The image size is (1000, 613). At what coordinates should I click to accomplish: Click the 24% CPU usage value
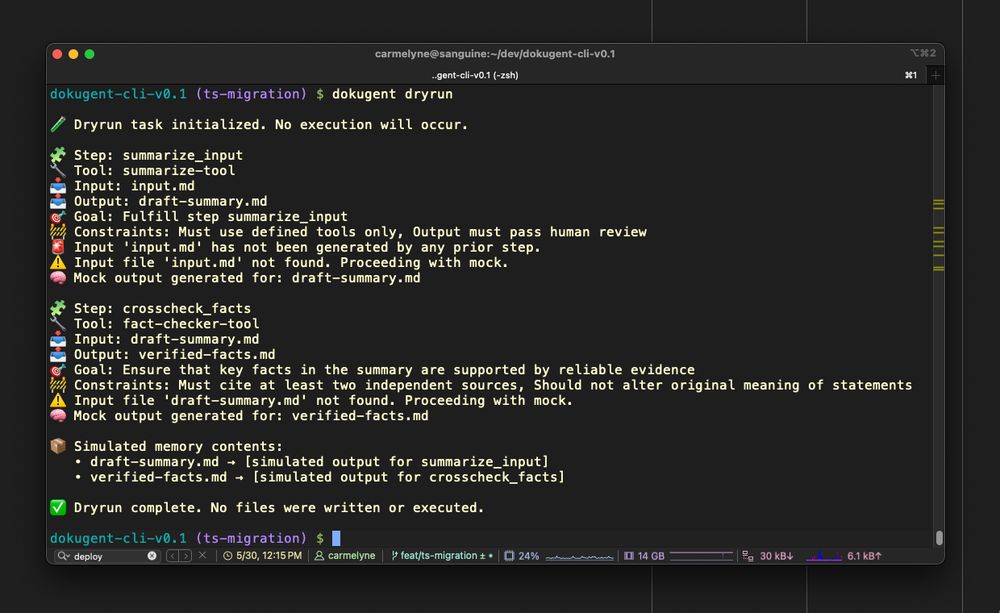pyautogui.click(x=528, y=556)
